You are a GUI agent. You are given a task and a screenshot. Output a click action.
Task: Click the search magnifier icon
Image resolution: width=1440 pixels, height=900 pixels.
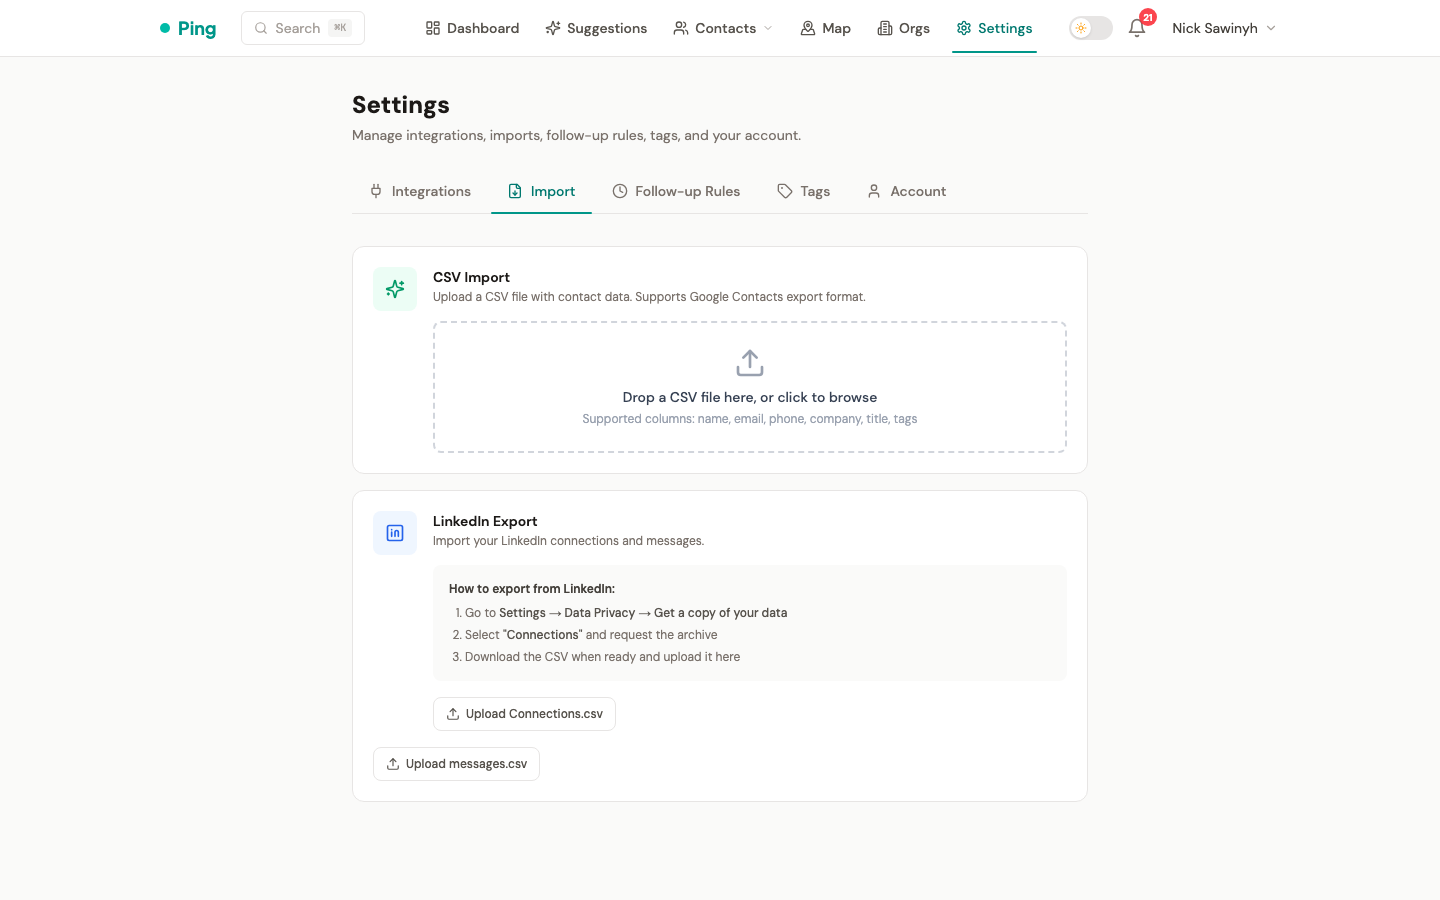261,28
